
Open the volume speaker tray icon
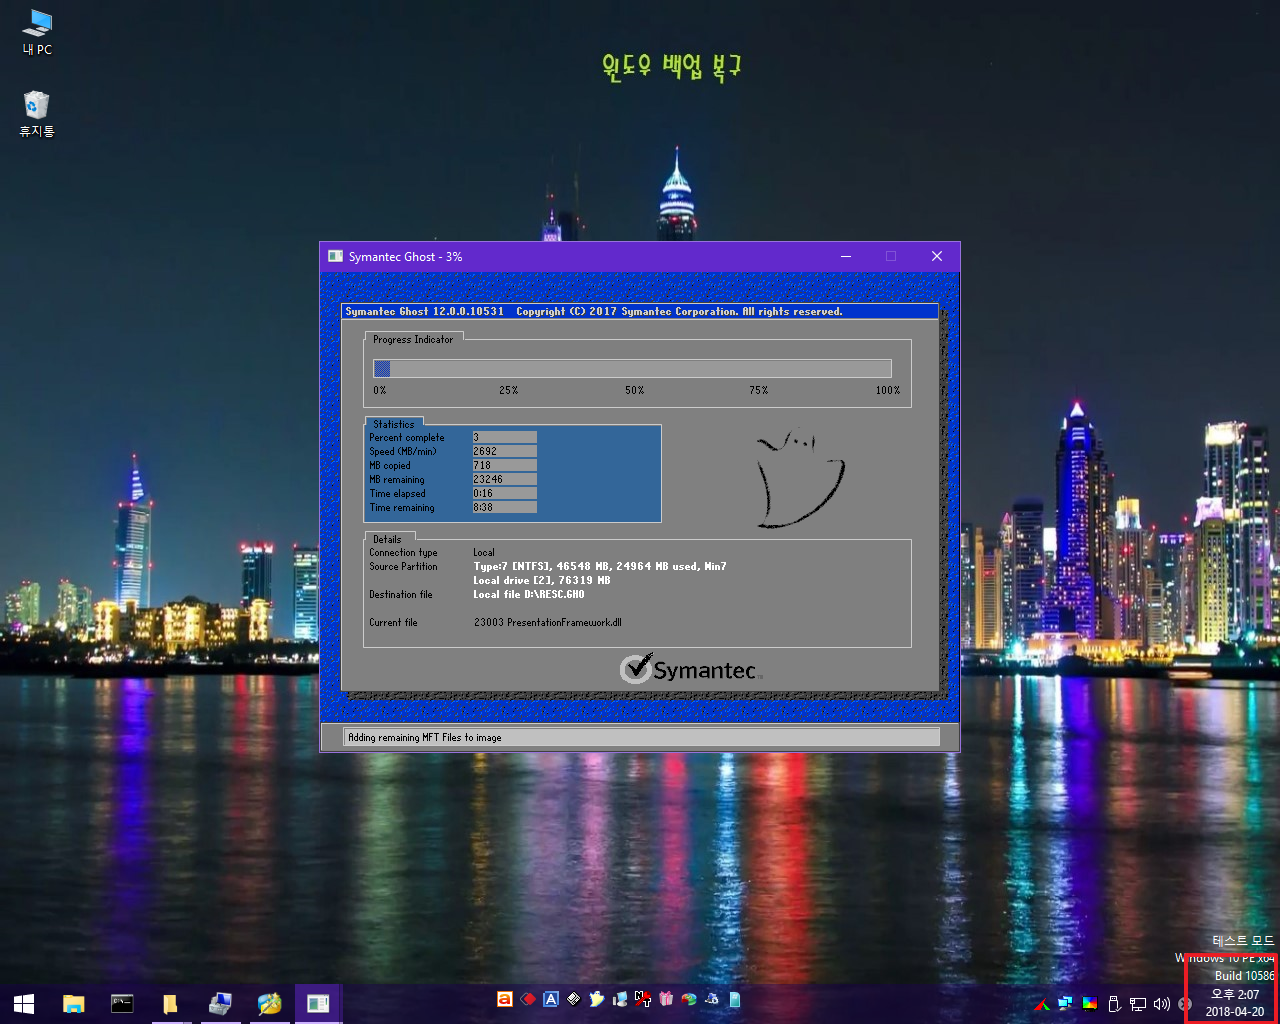click(x=1162, y=1004)
